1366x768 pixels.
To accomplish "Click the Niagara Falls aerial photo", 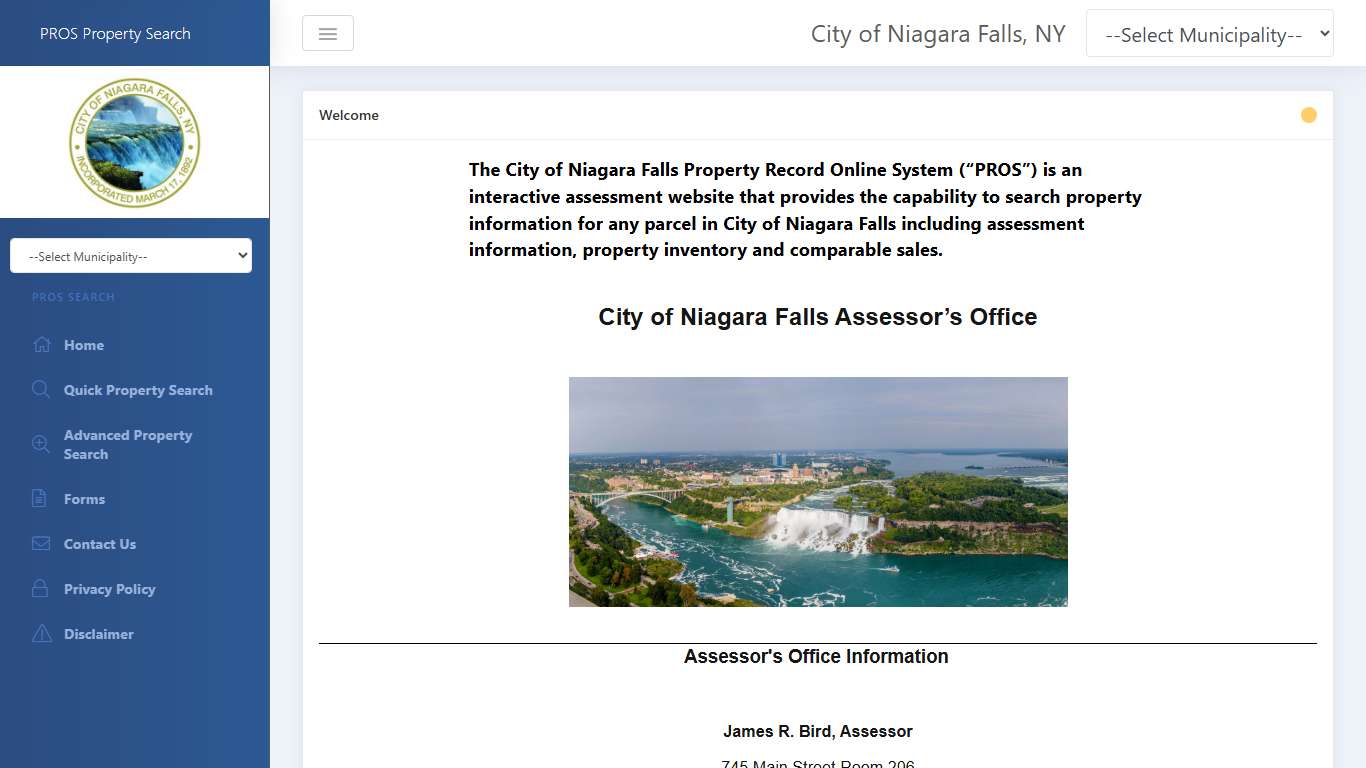I will click(818, 491).
